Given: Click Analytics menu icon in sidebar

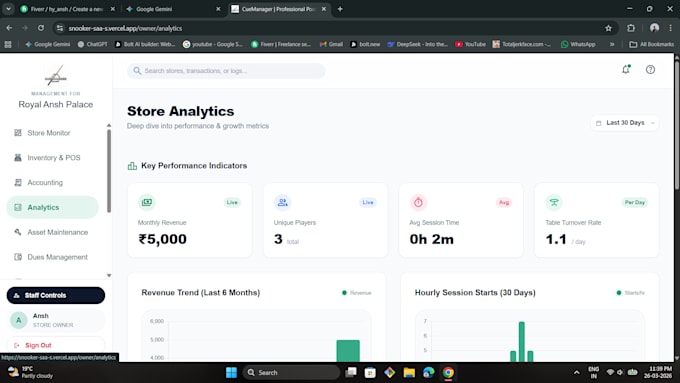Looking at the screenshot, I should click(18, 207).
